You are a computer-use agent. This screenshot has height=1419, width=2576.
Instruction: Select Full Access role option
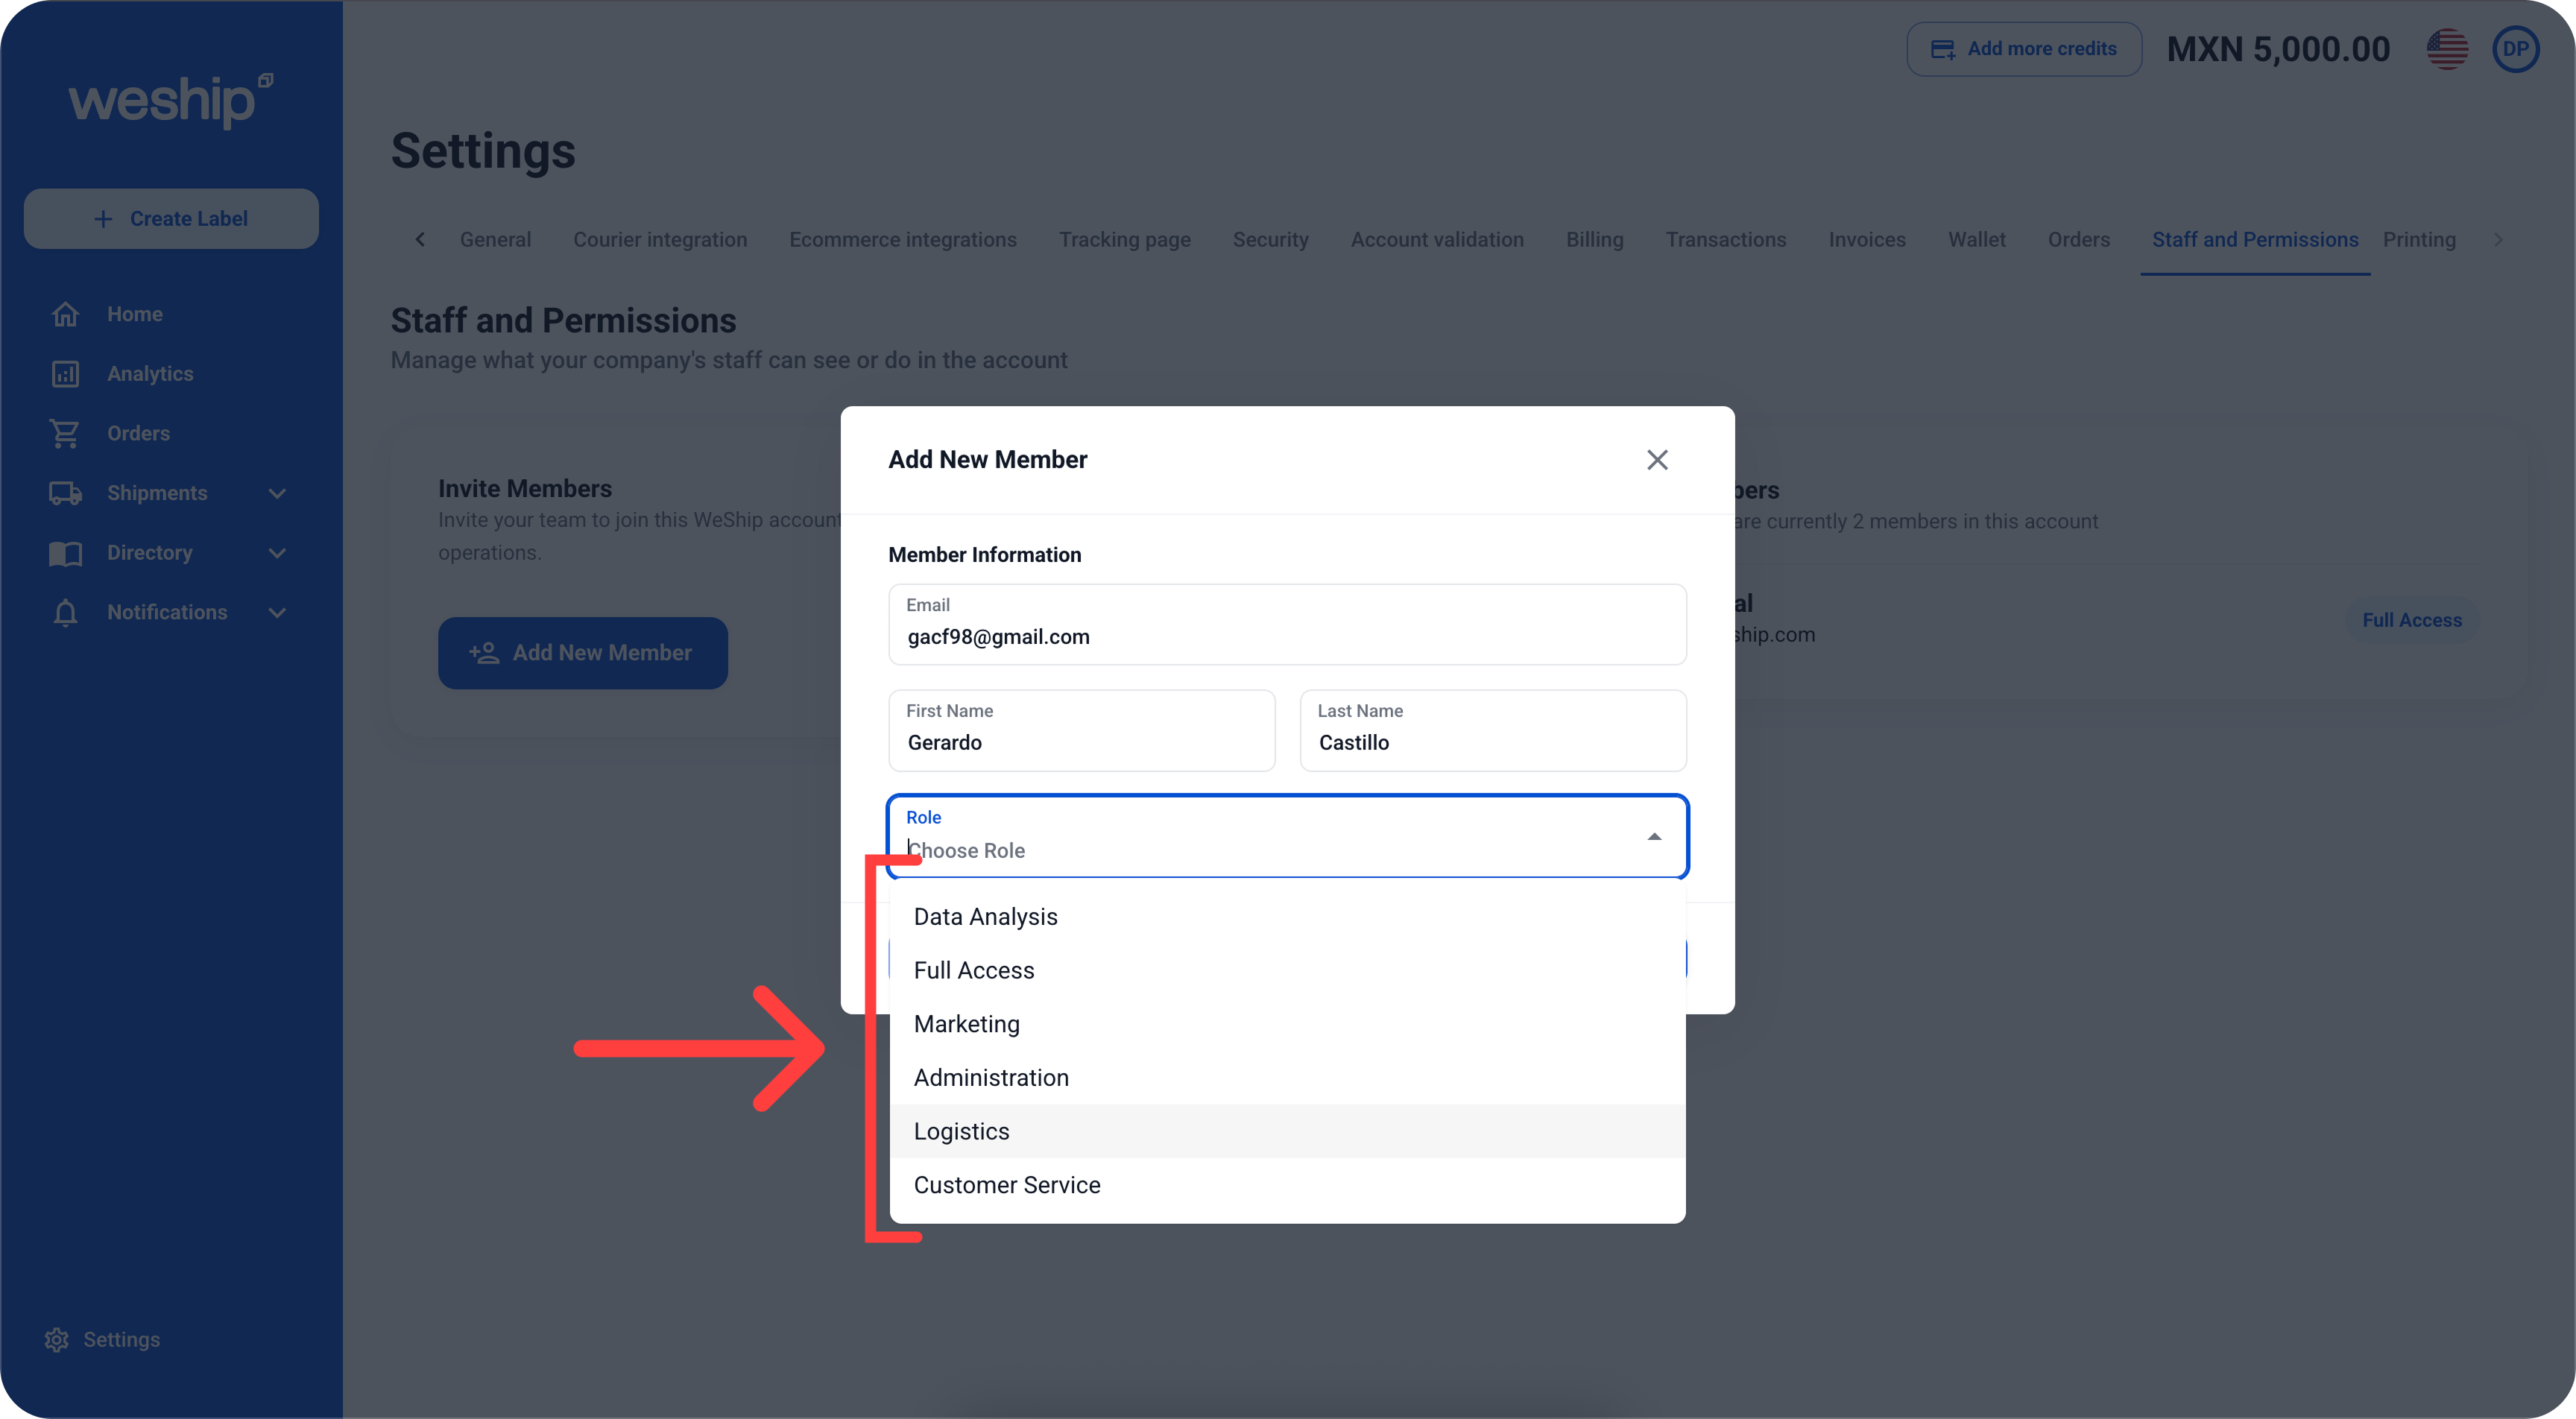[x=1287, y=970]
